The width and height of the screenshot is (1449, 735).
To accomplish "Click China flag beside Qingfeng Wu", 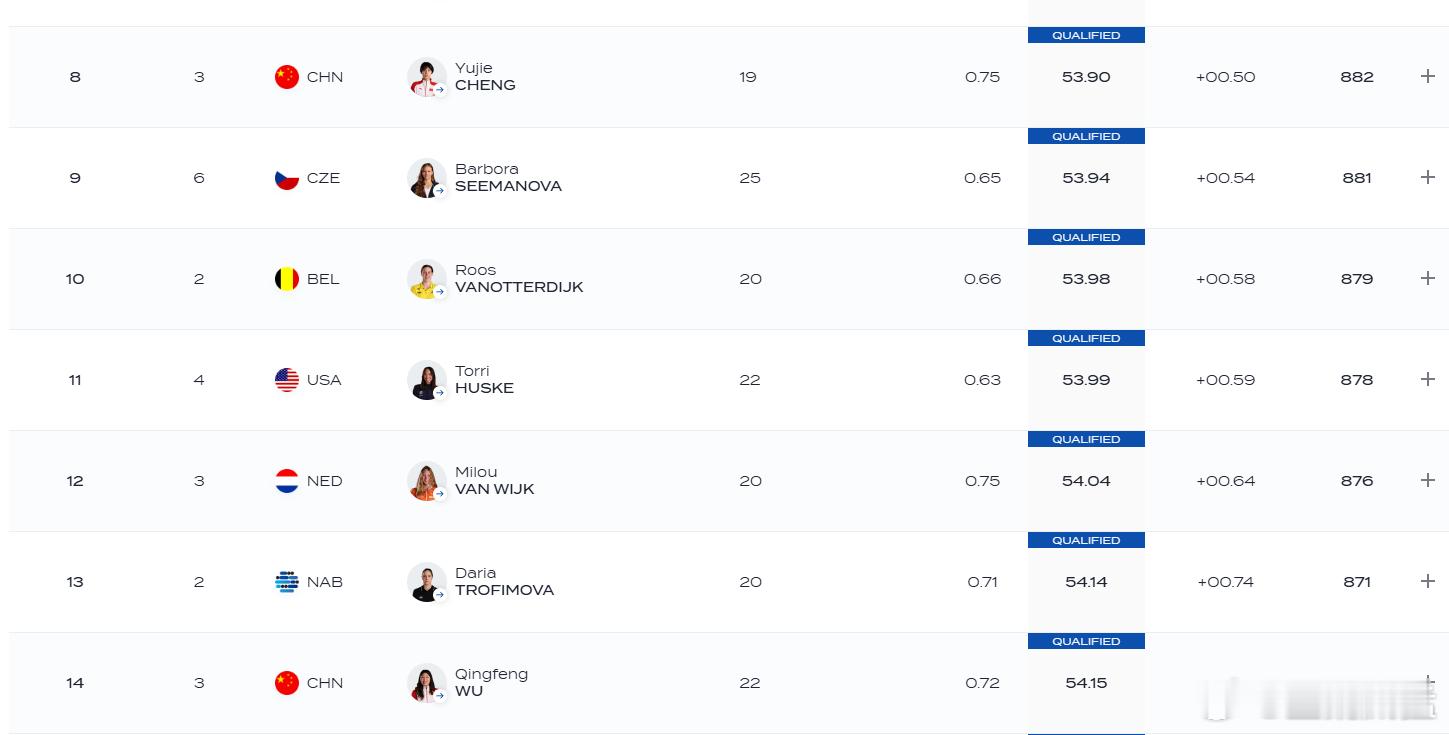I will point(287,683).
